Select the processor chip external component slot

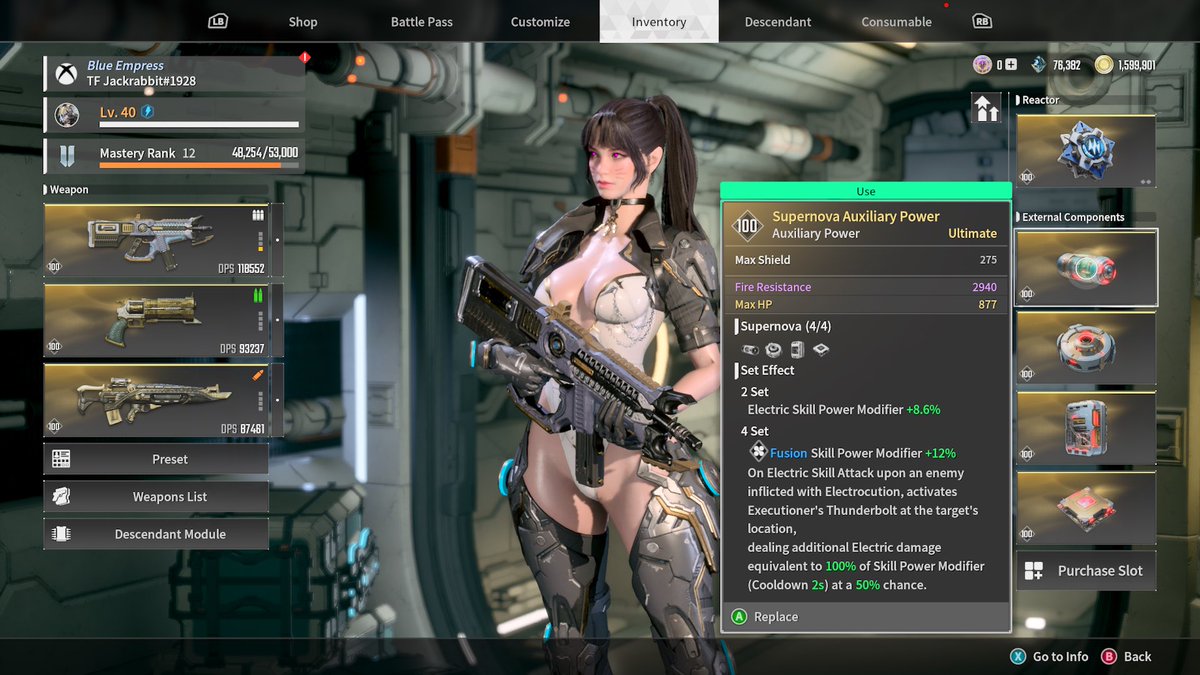coord(1086,508)
